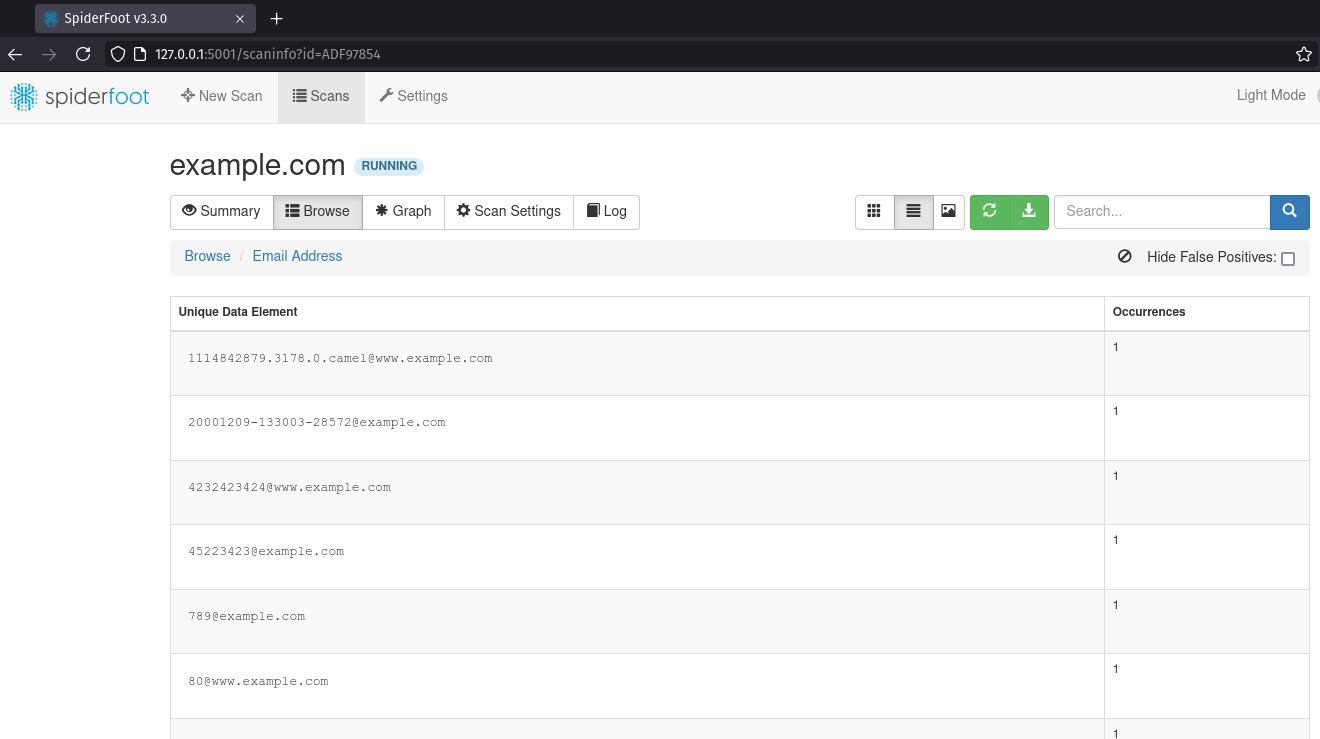Select the image view icon button
Viewport: 1320px width, 739px height.
(948, 212)
